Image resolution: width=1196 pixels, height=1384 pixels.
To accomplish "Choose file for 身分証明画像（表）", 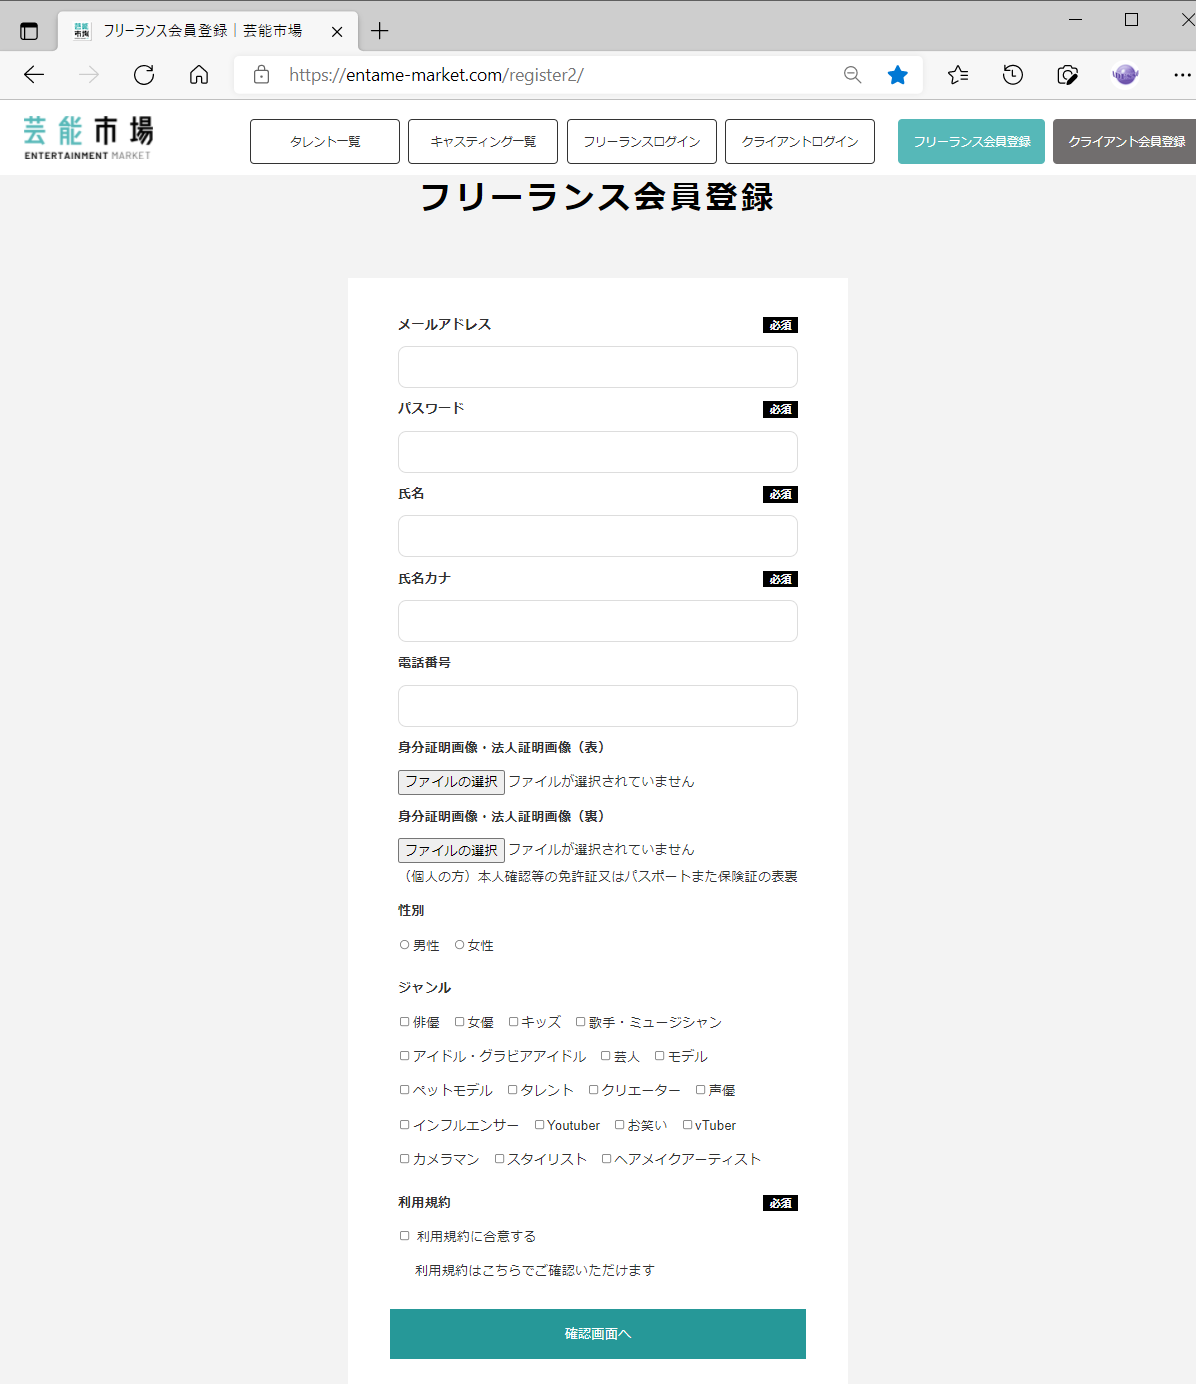I will [451, 782].
